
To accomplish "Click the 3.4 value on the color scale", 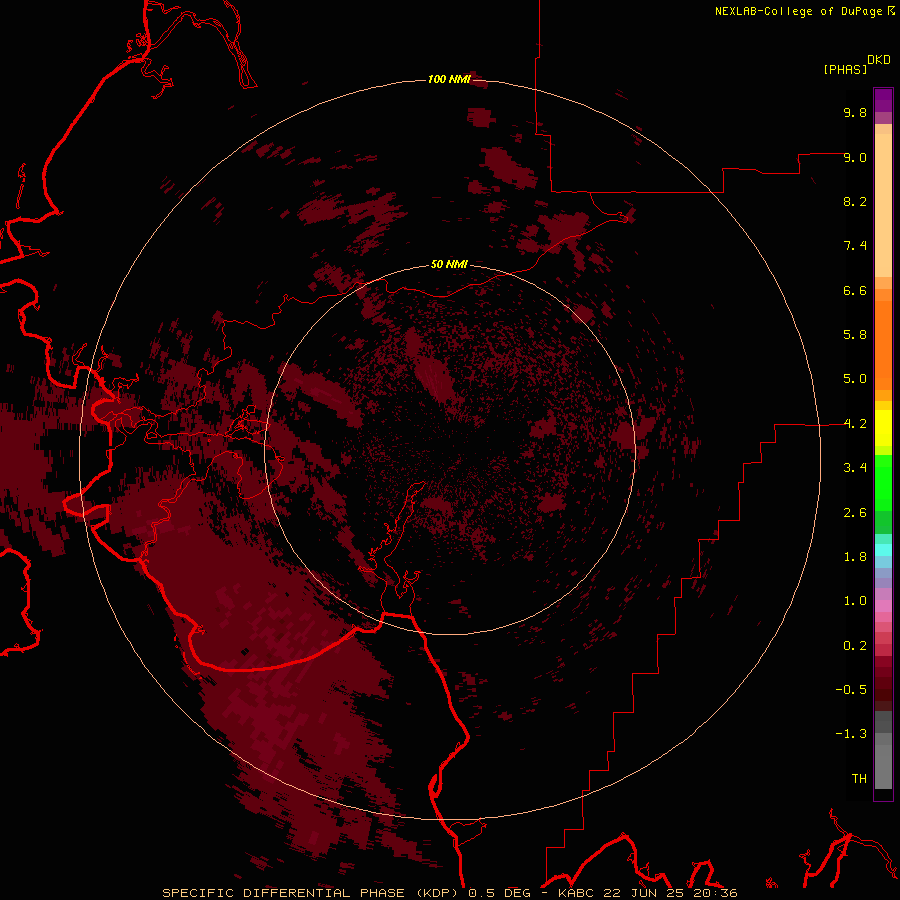I will click(855, 468).
